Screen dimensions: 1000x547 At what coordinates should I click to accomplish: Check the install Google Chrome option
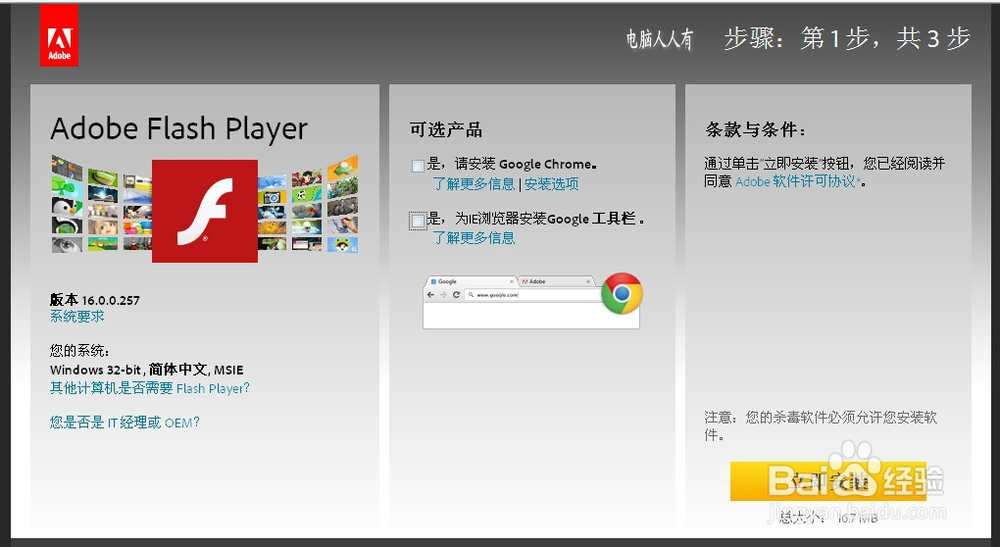pos(418,166)
